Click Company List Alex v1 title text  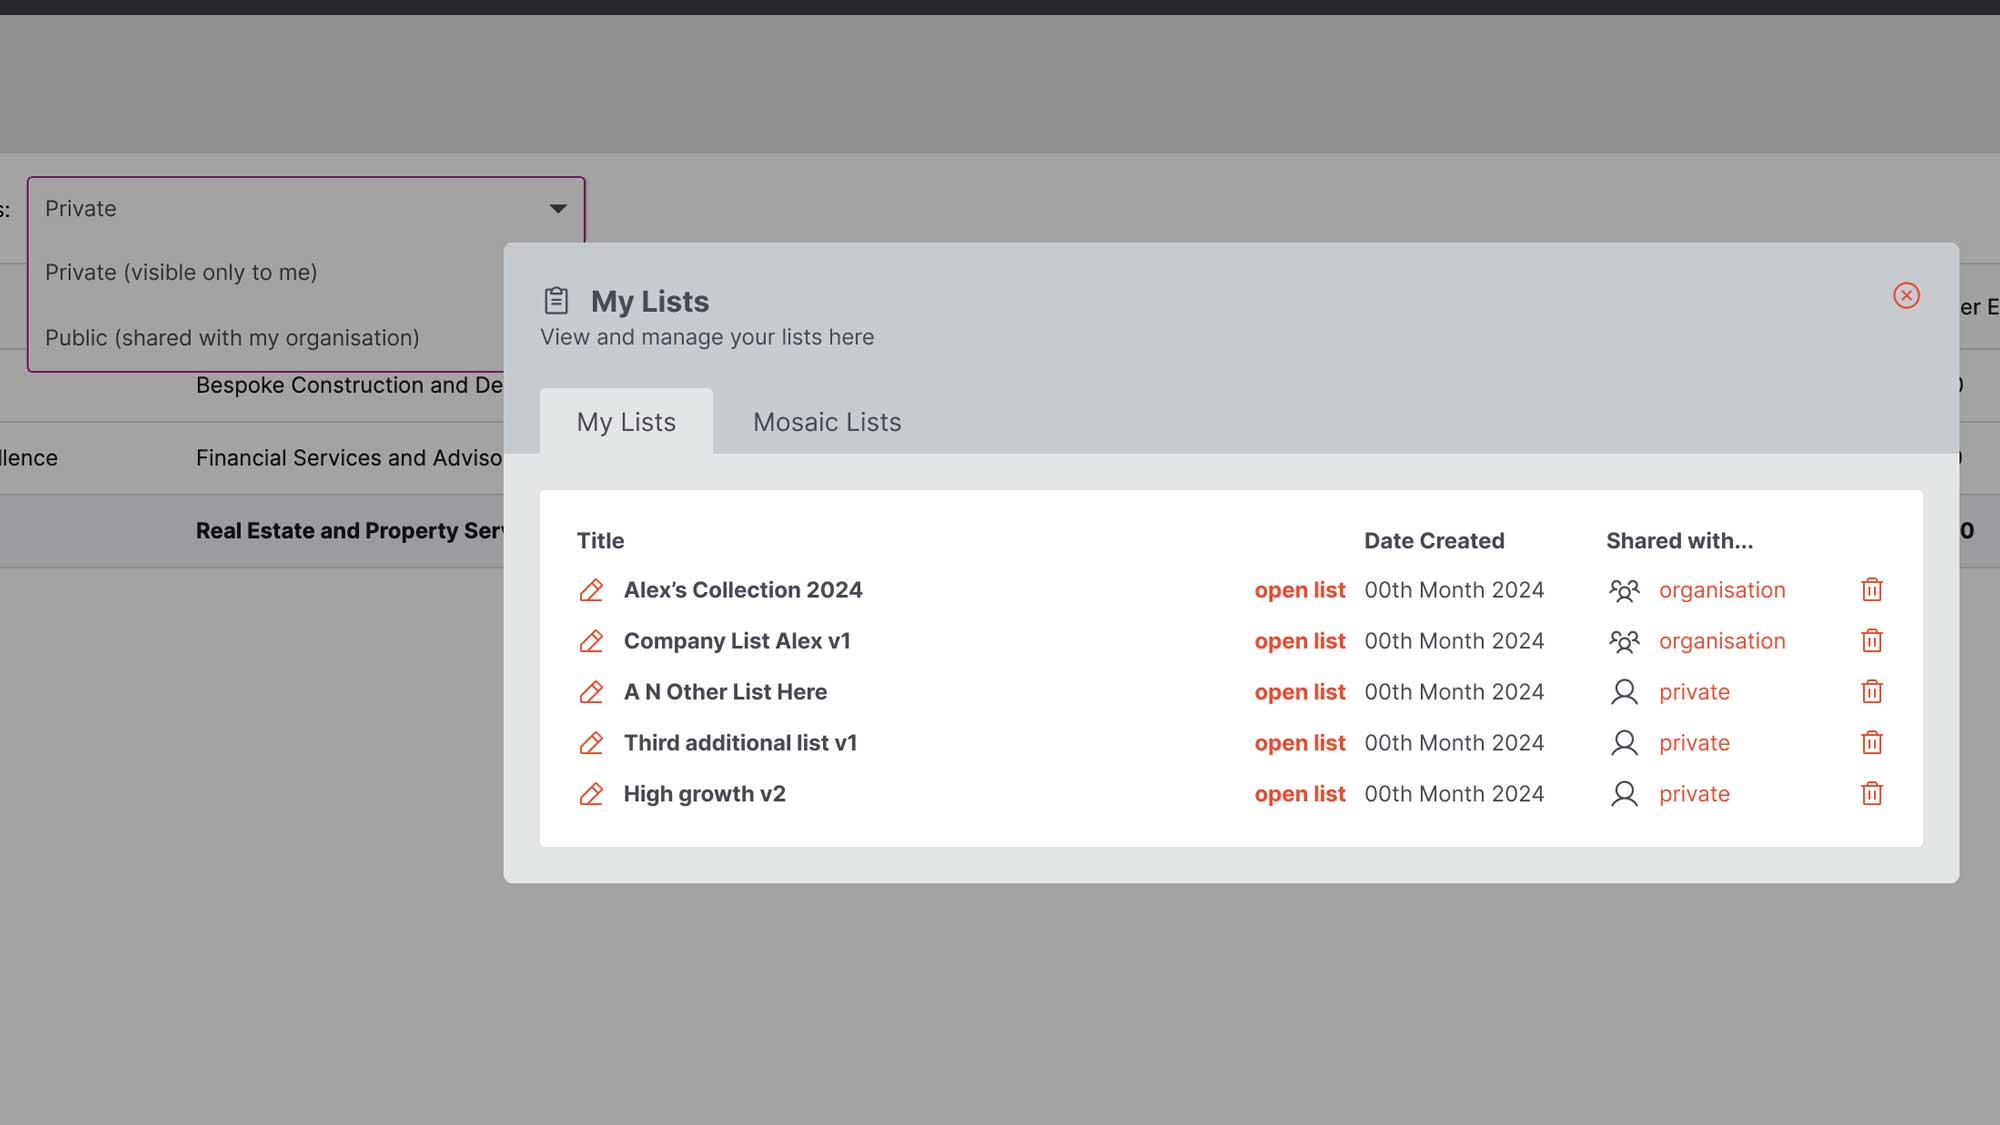(737, 641)
